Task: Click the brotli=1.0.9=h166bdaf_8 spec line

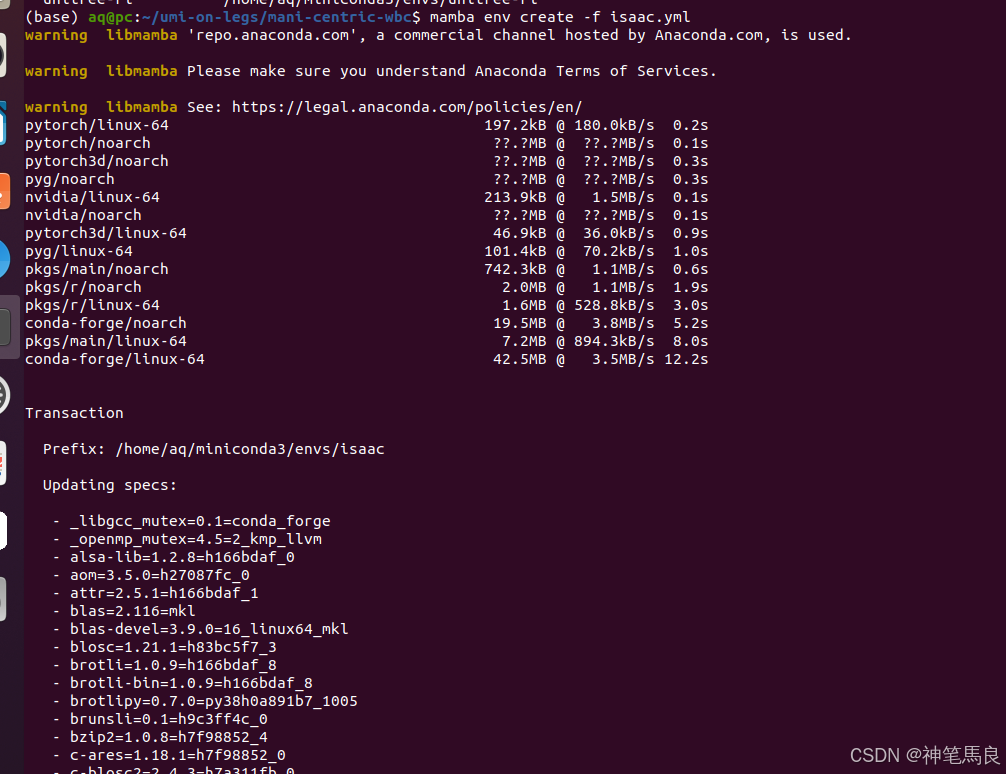Action: click(173, 664)
